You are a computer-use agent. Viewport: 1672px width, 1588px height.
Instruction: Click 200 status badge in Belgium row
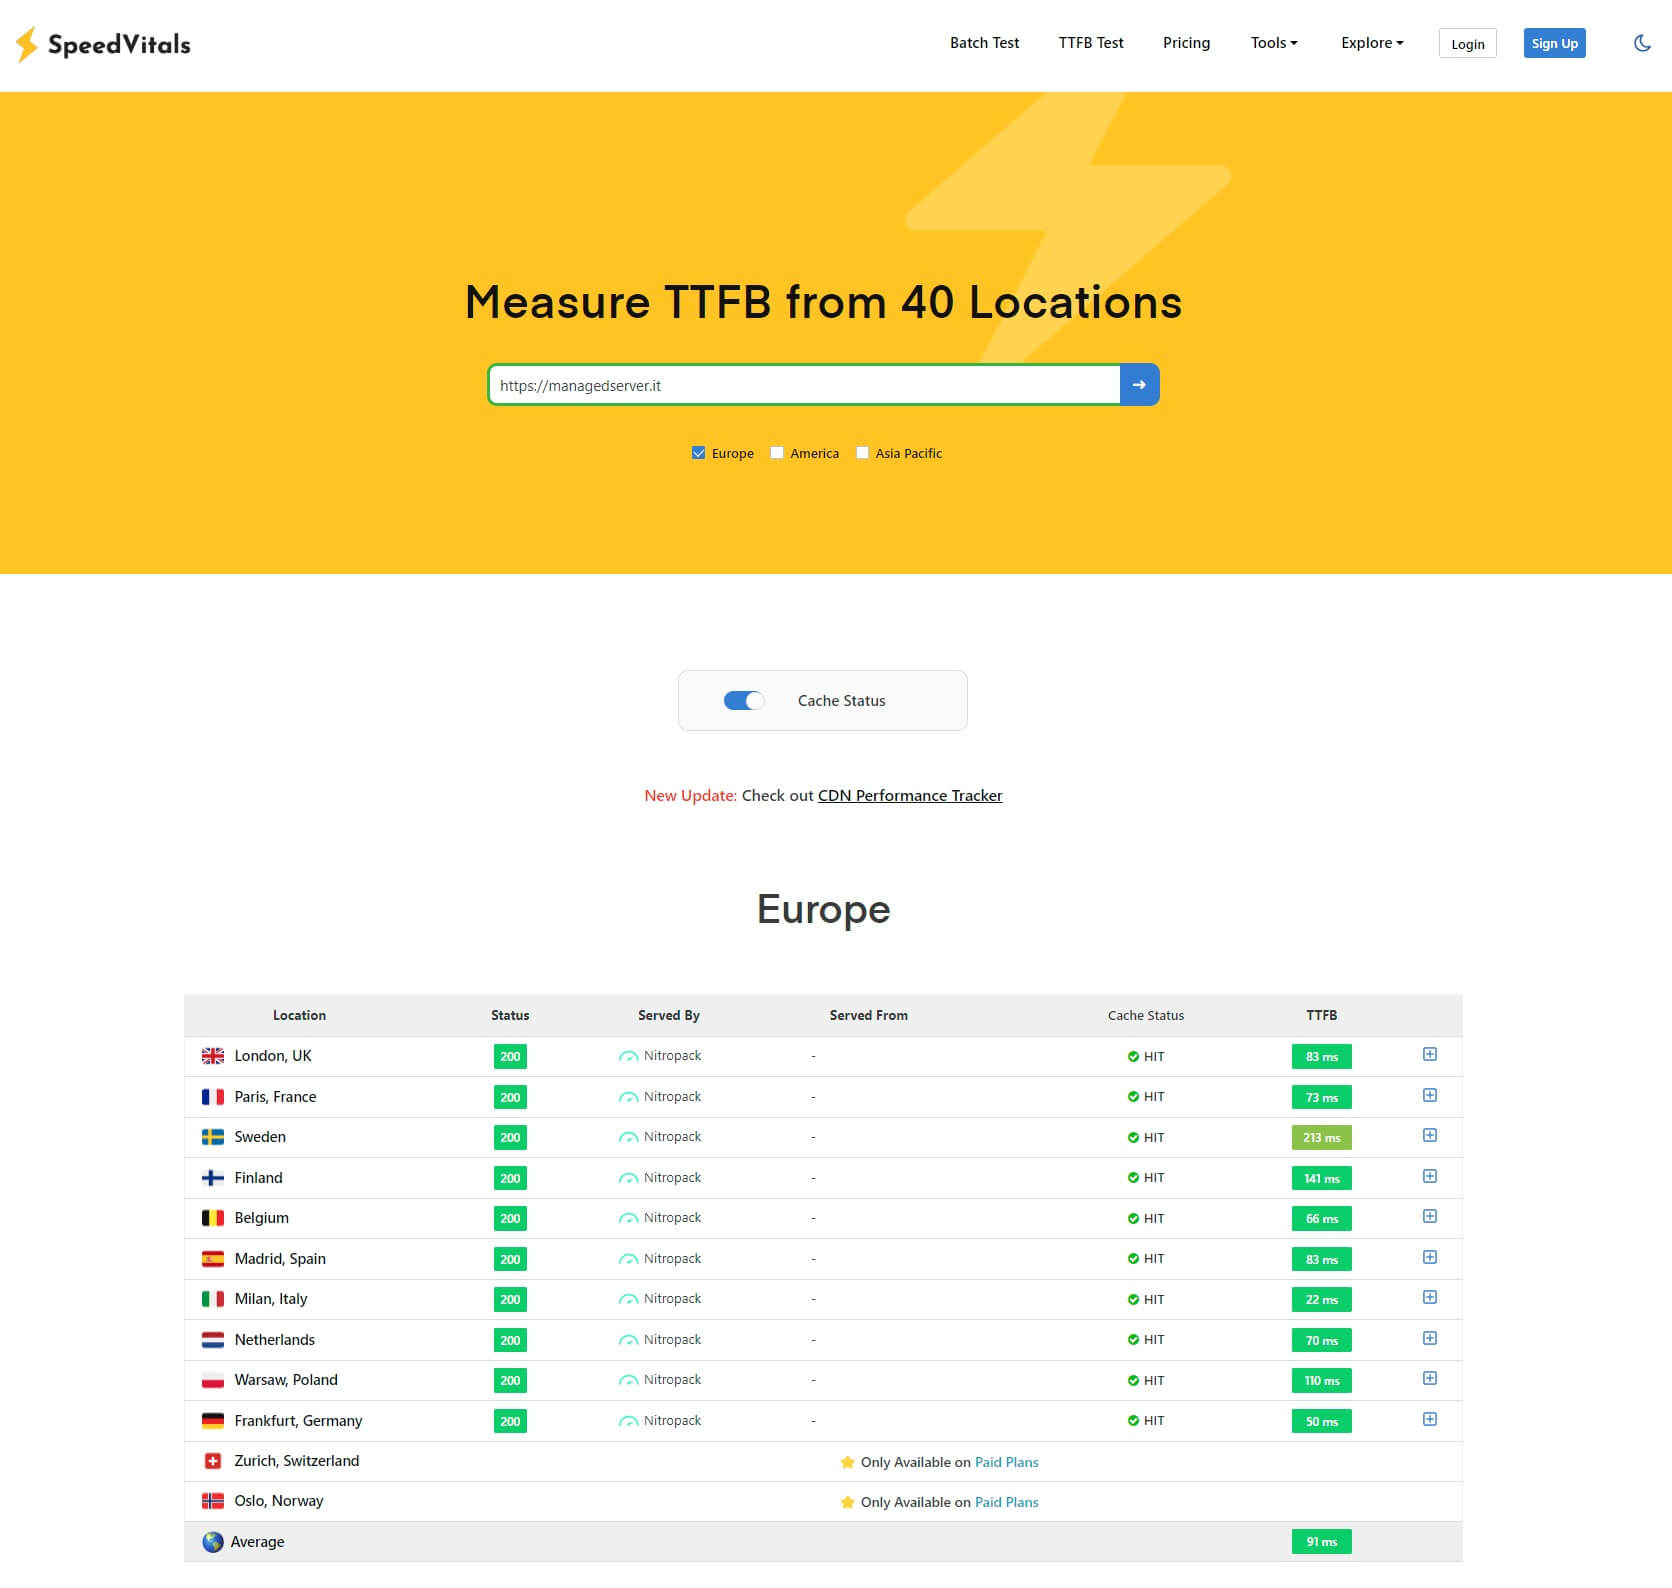coord(510,1219)
